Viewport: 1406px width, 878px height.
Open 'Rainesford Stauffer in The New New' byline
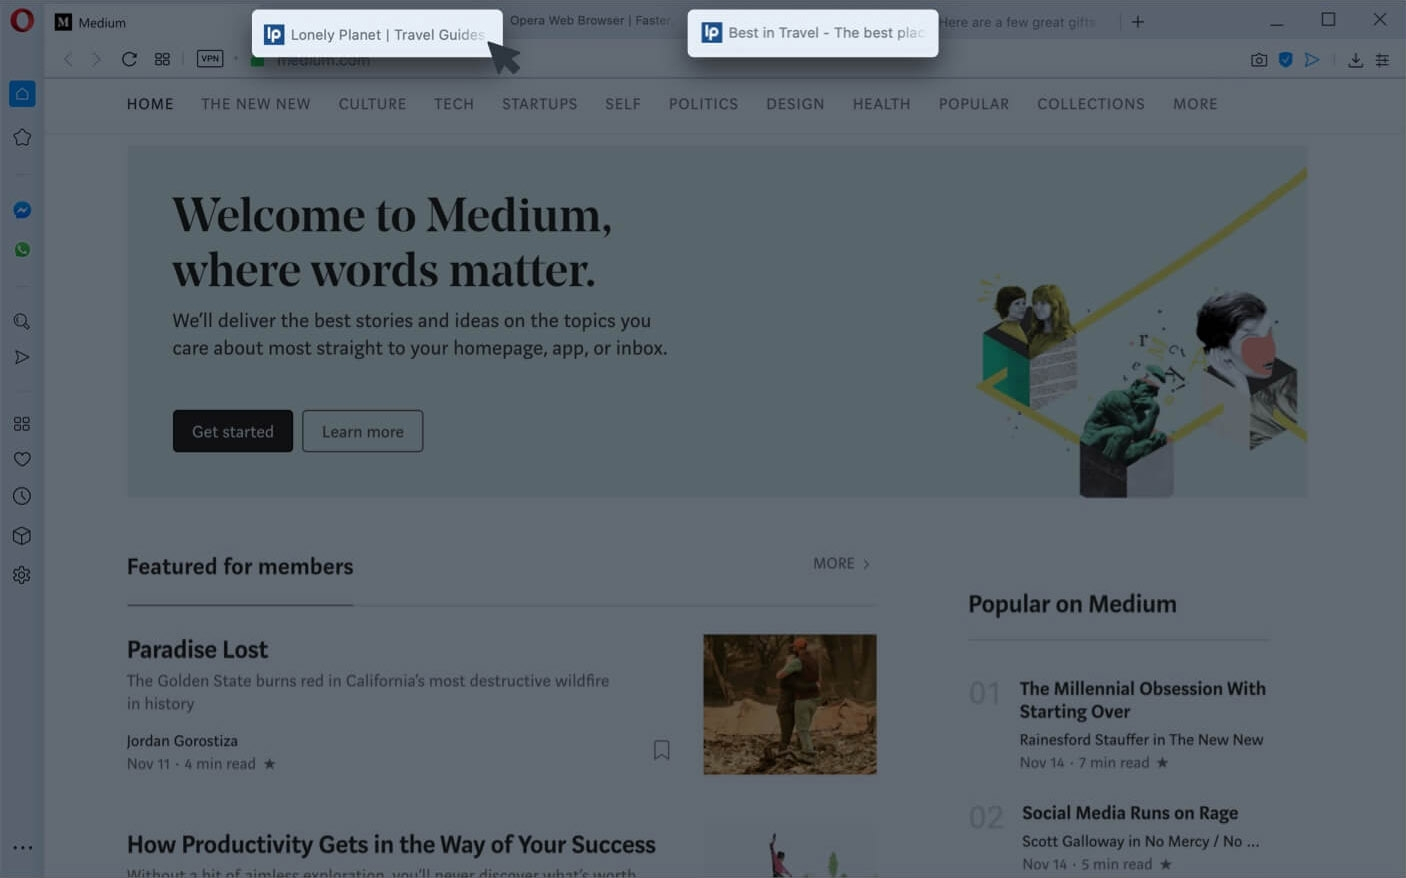tap(1141, 740)
